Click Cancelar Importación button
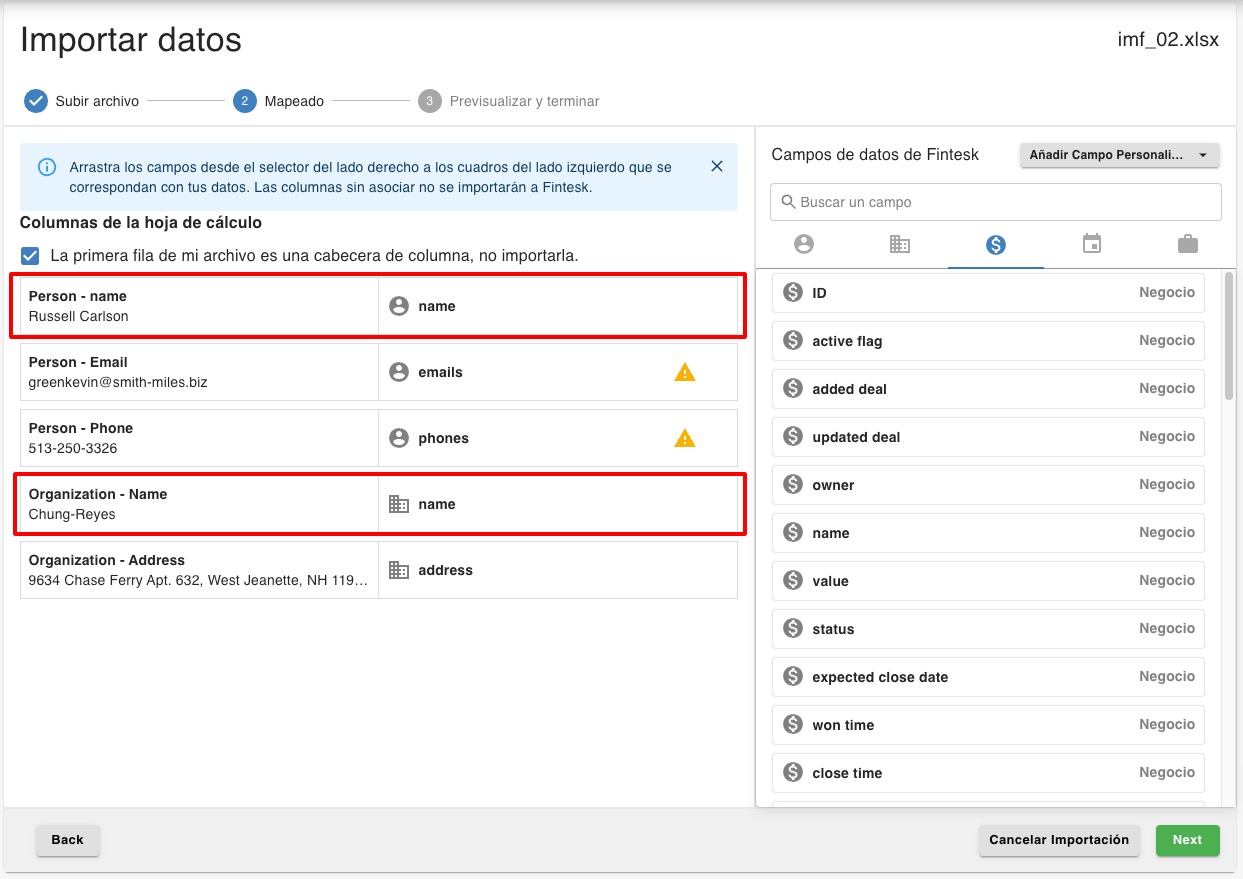Screen dimensions: 1243x879 (x=1058, y=840)
